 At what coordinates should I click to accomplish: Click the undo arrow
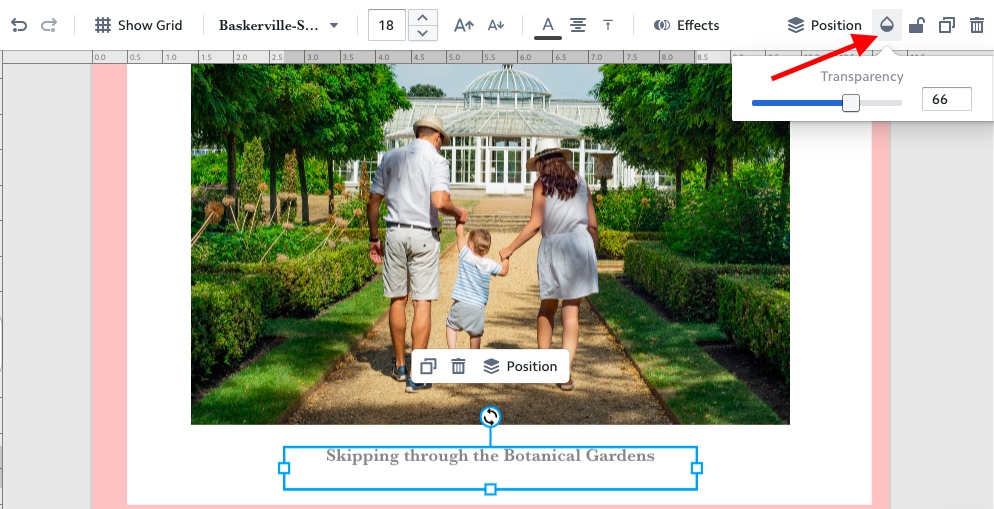(x=20, y=25)
